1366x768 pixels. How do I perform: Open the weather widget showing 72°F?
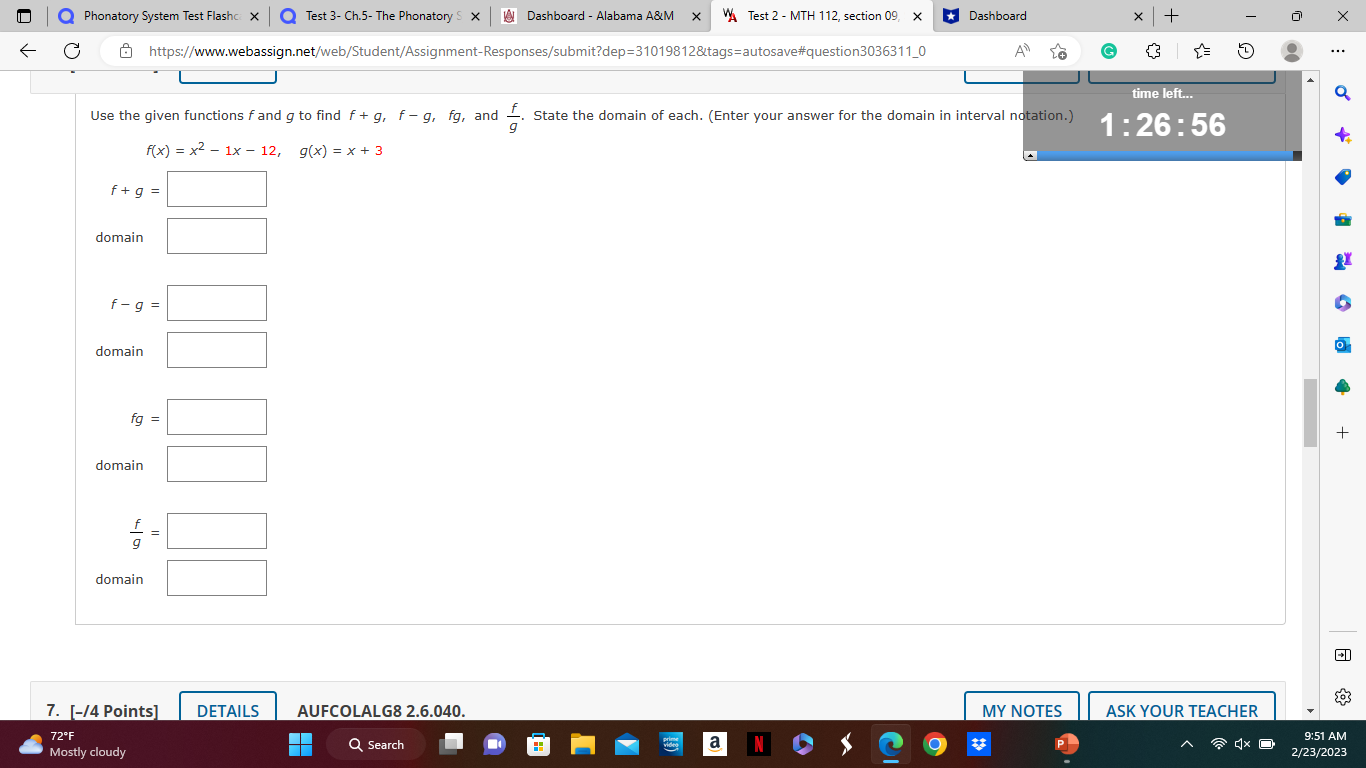pyautogui.click(x=73, y=744)
